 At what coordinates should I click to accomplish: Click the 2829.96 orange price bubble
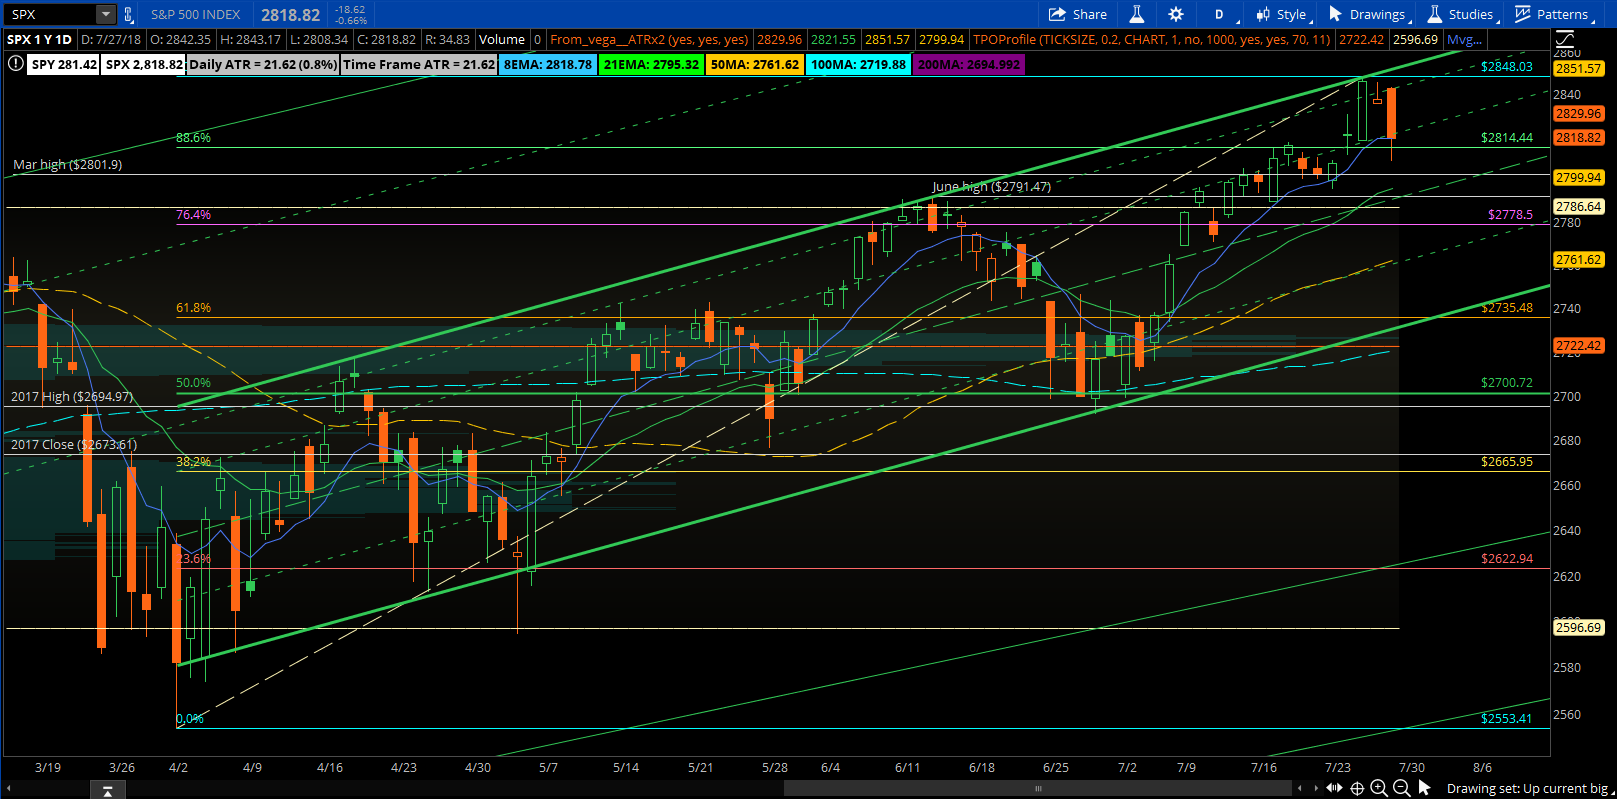pyautogui.click(x=1578, y=114)
